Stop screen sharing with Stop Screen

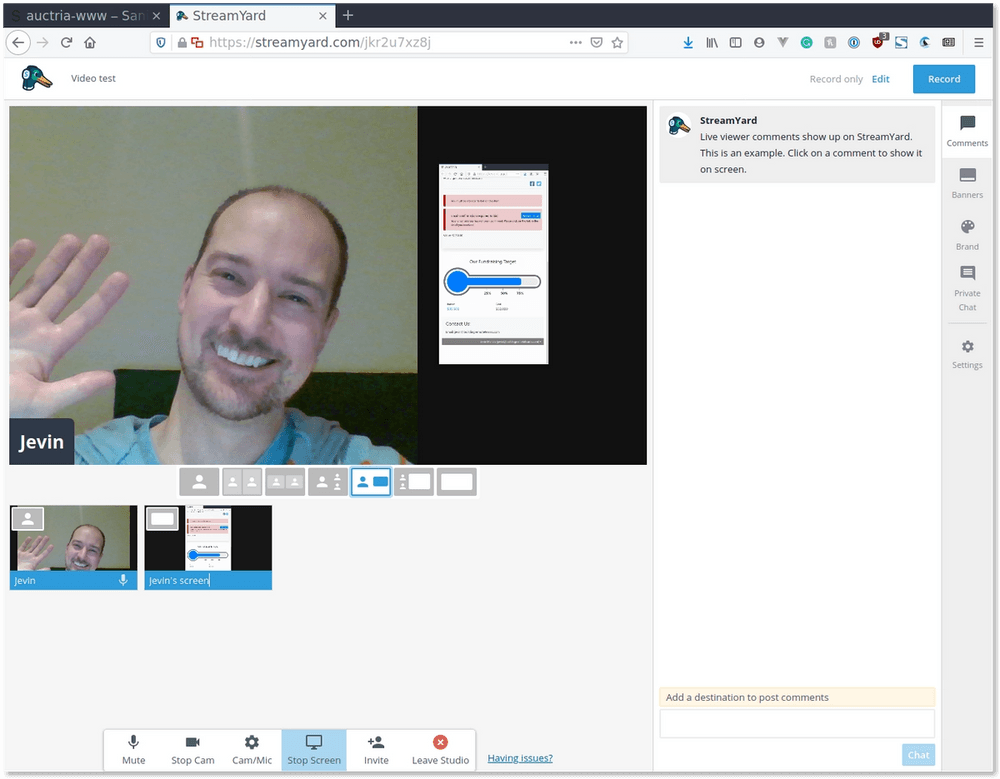tap(314, 750)
